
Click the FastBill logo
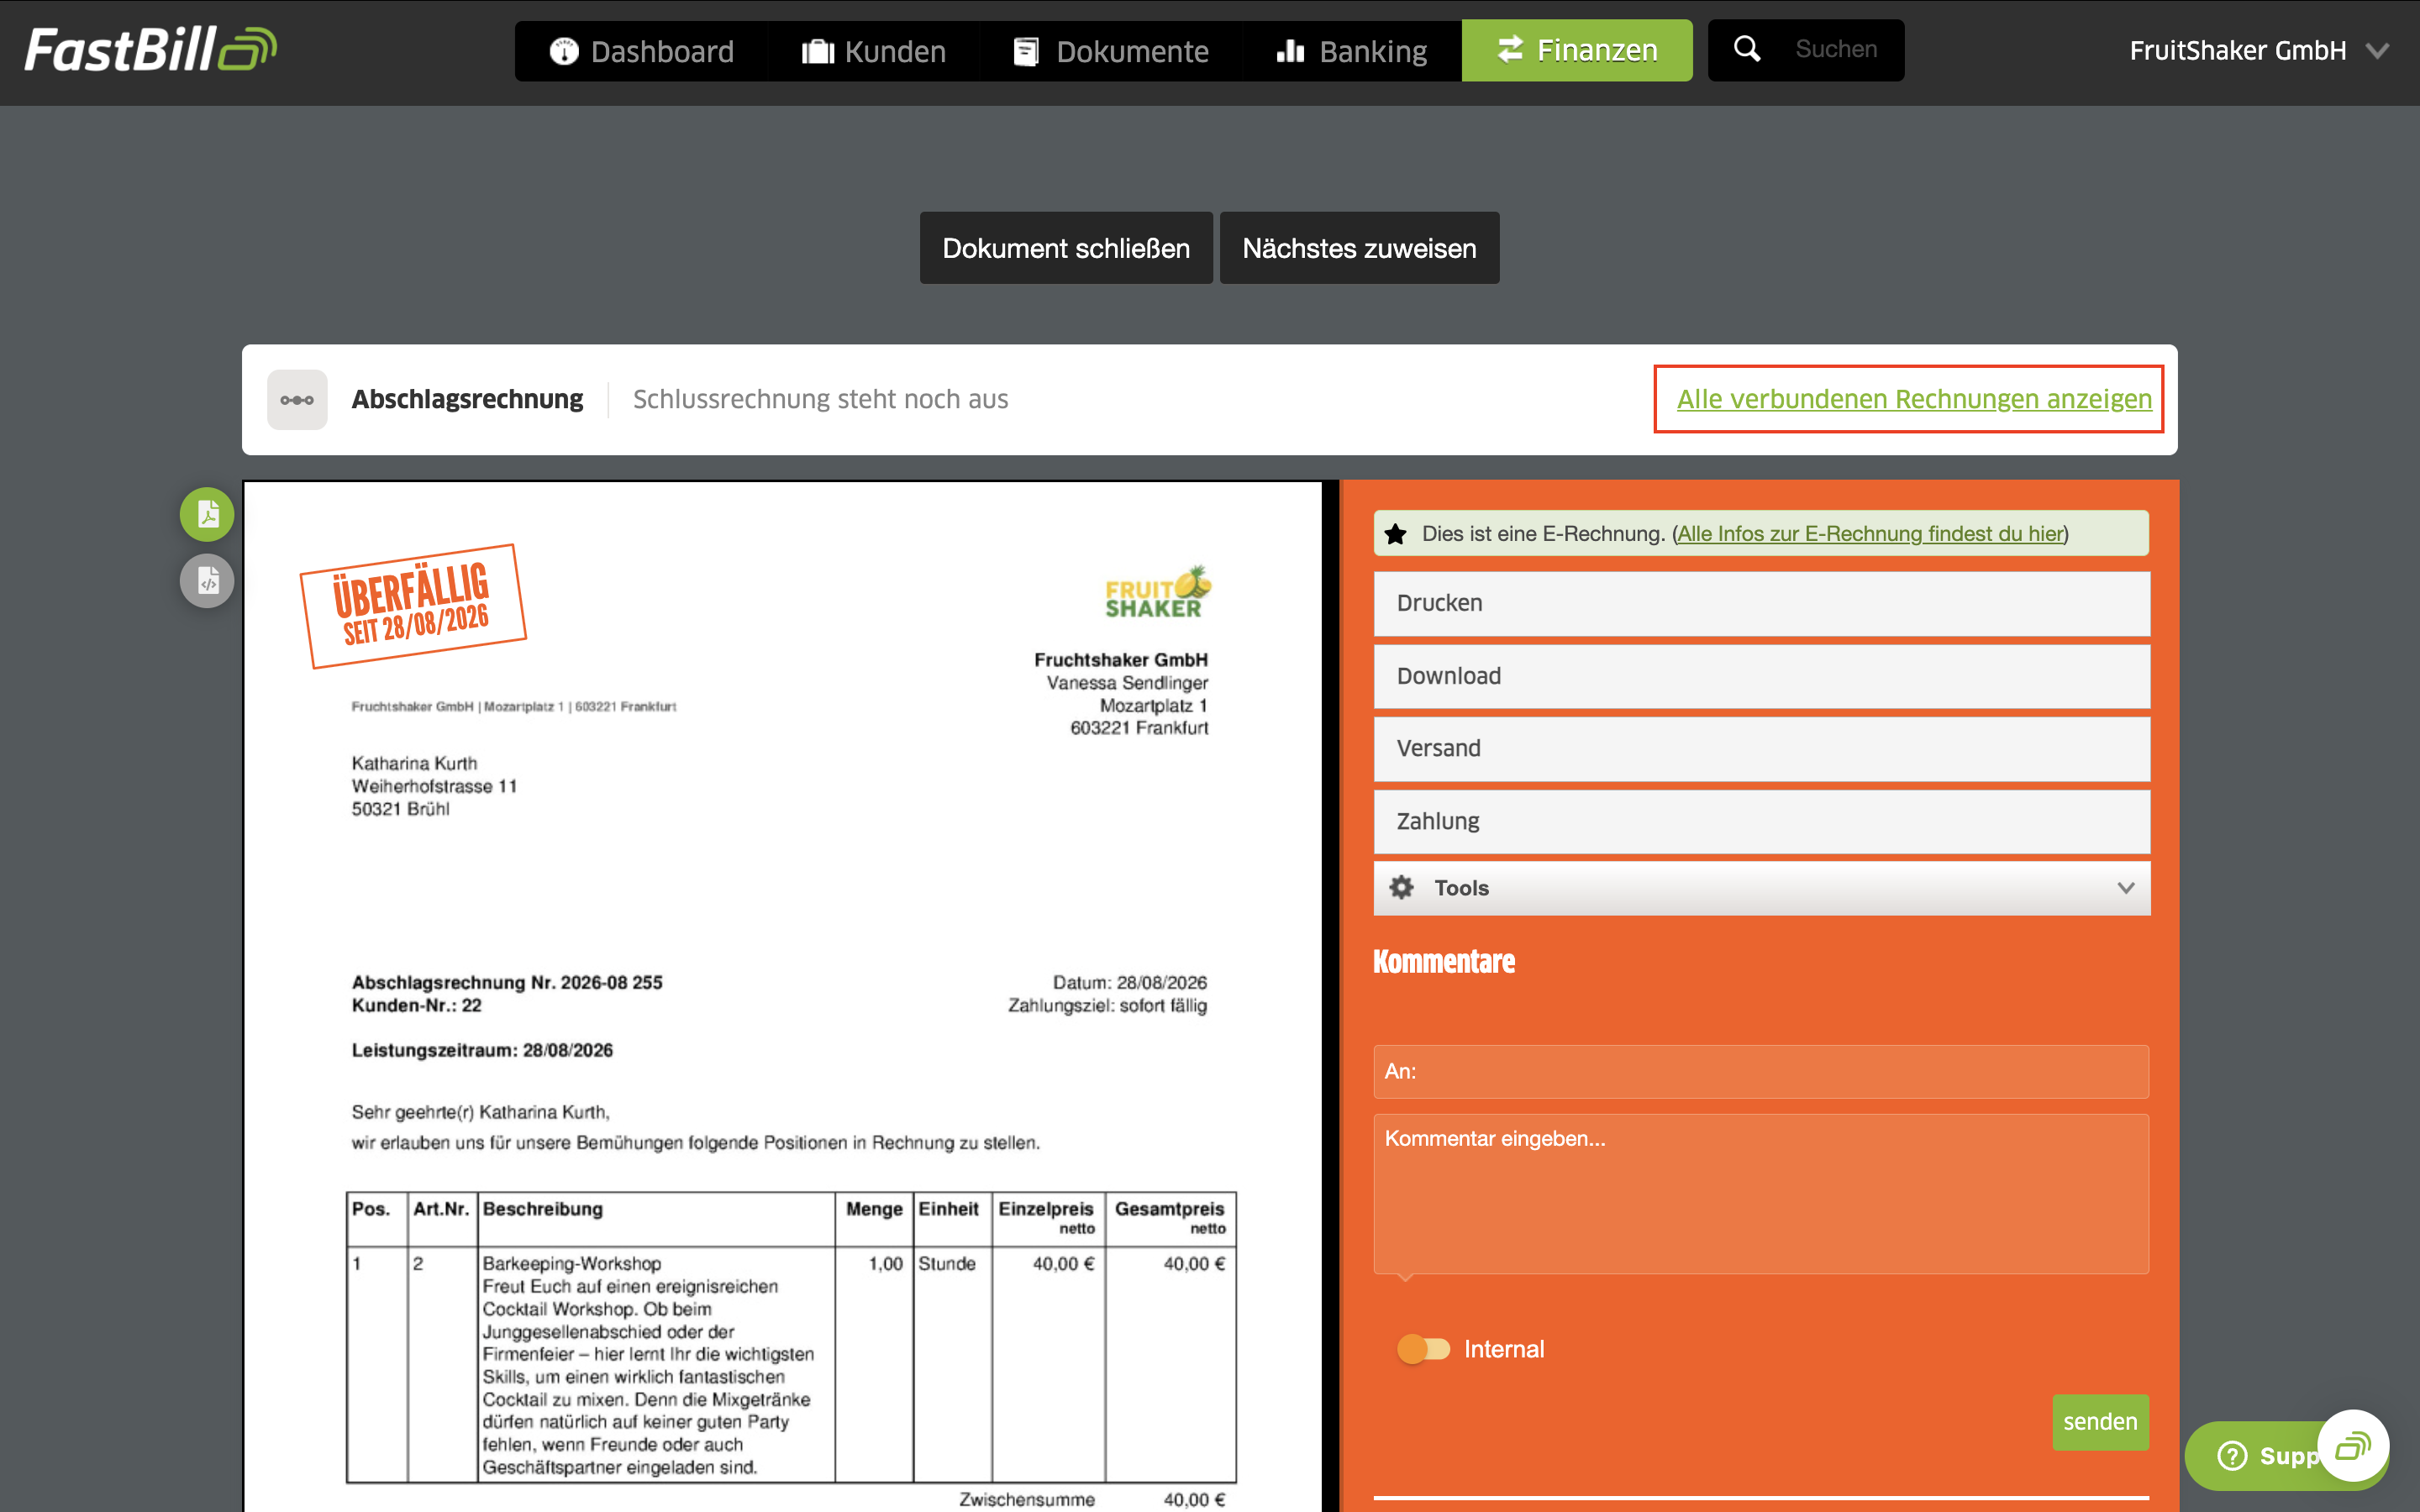(x=150, y=50)
